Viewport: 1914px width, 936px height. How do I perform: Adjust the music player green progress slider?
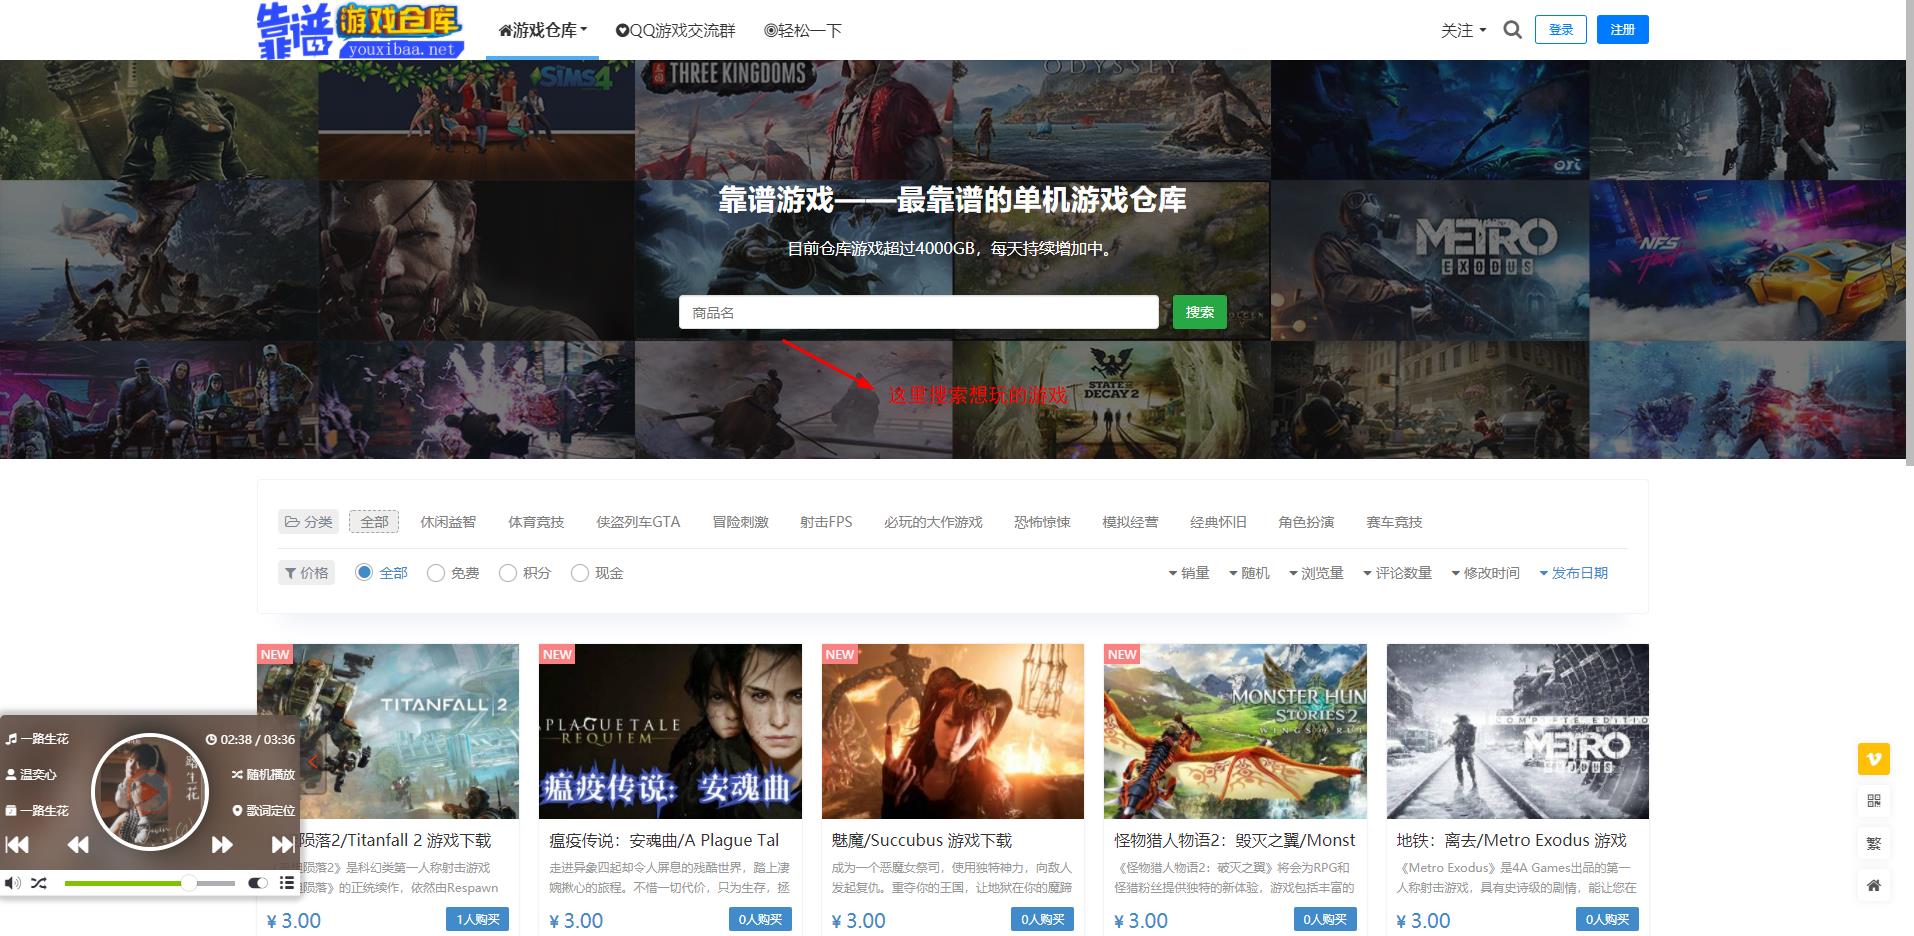pyautogui.click(x=150, y=883)
